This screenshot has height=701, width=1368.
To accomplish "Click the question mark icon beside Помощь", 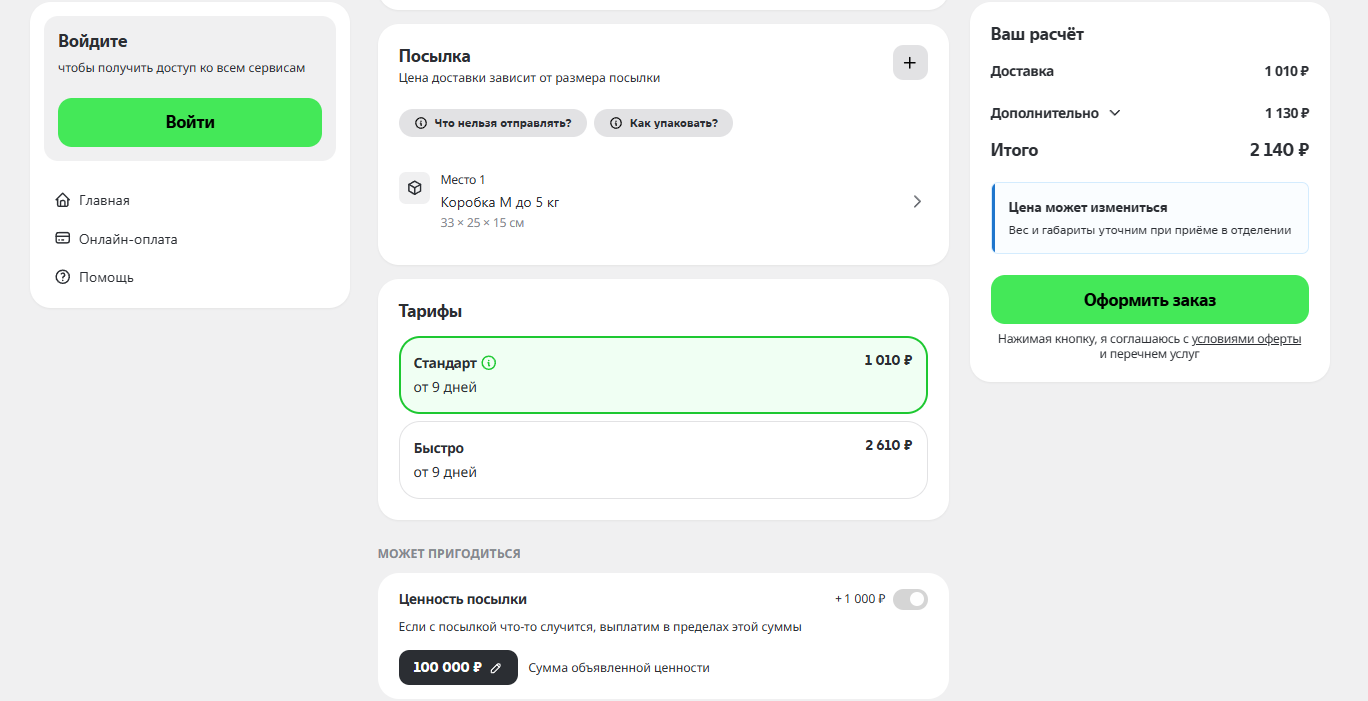I will 63,277.
